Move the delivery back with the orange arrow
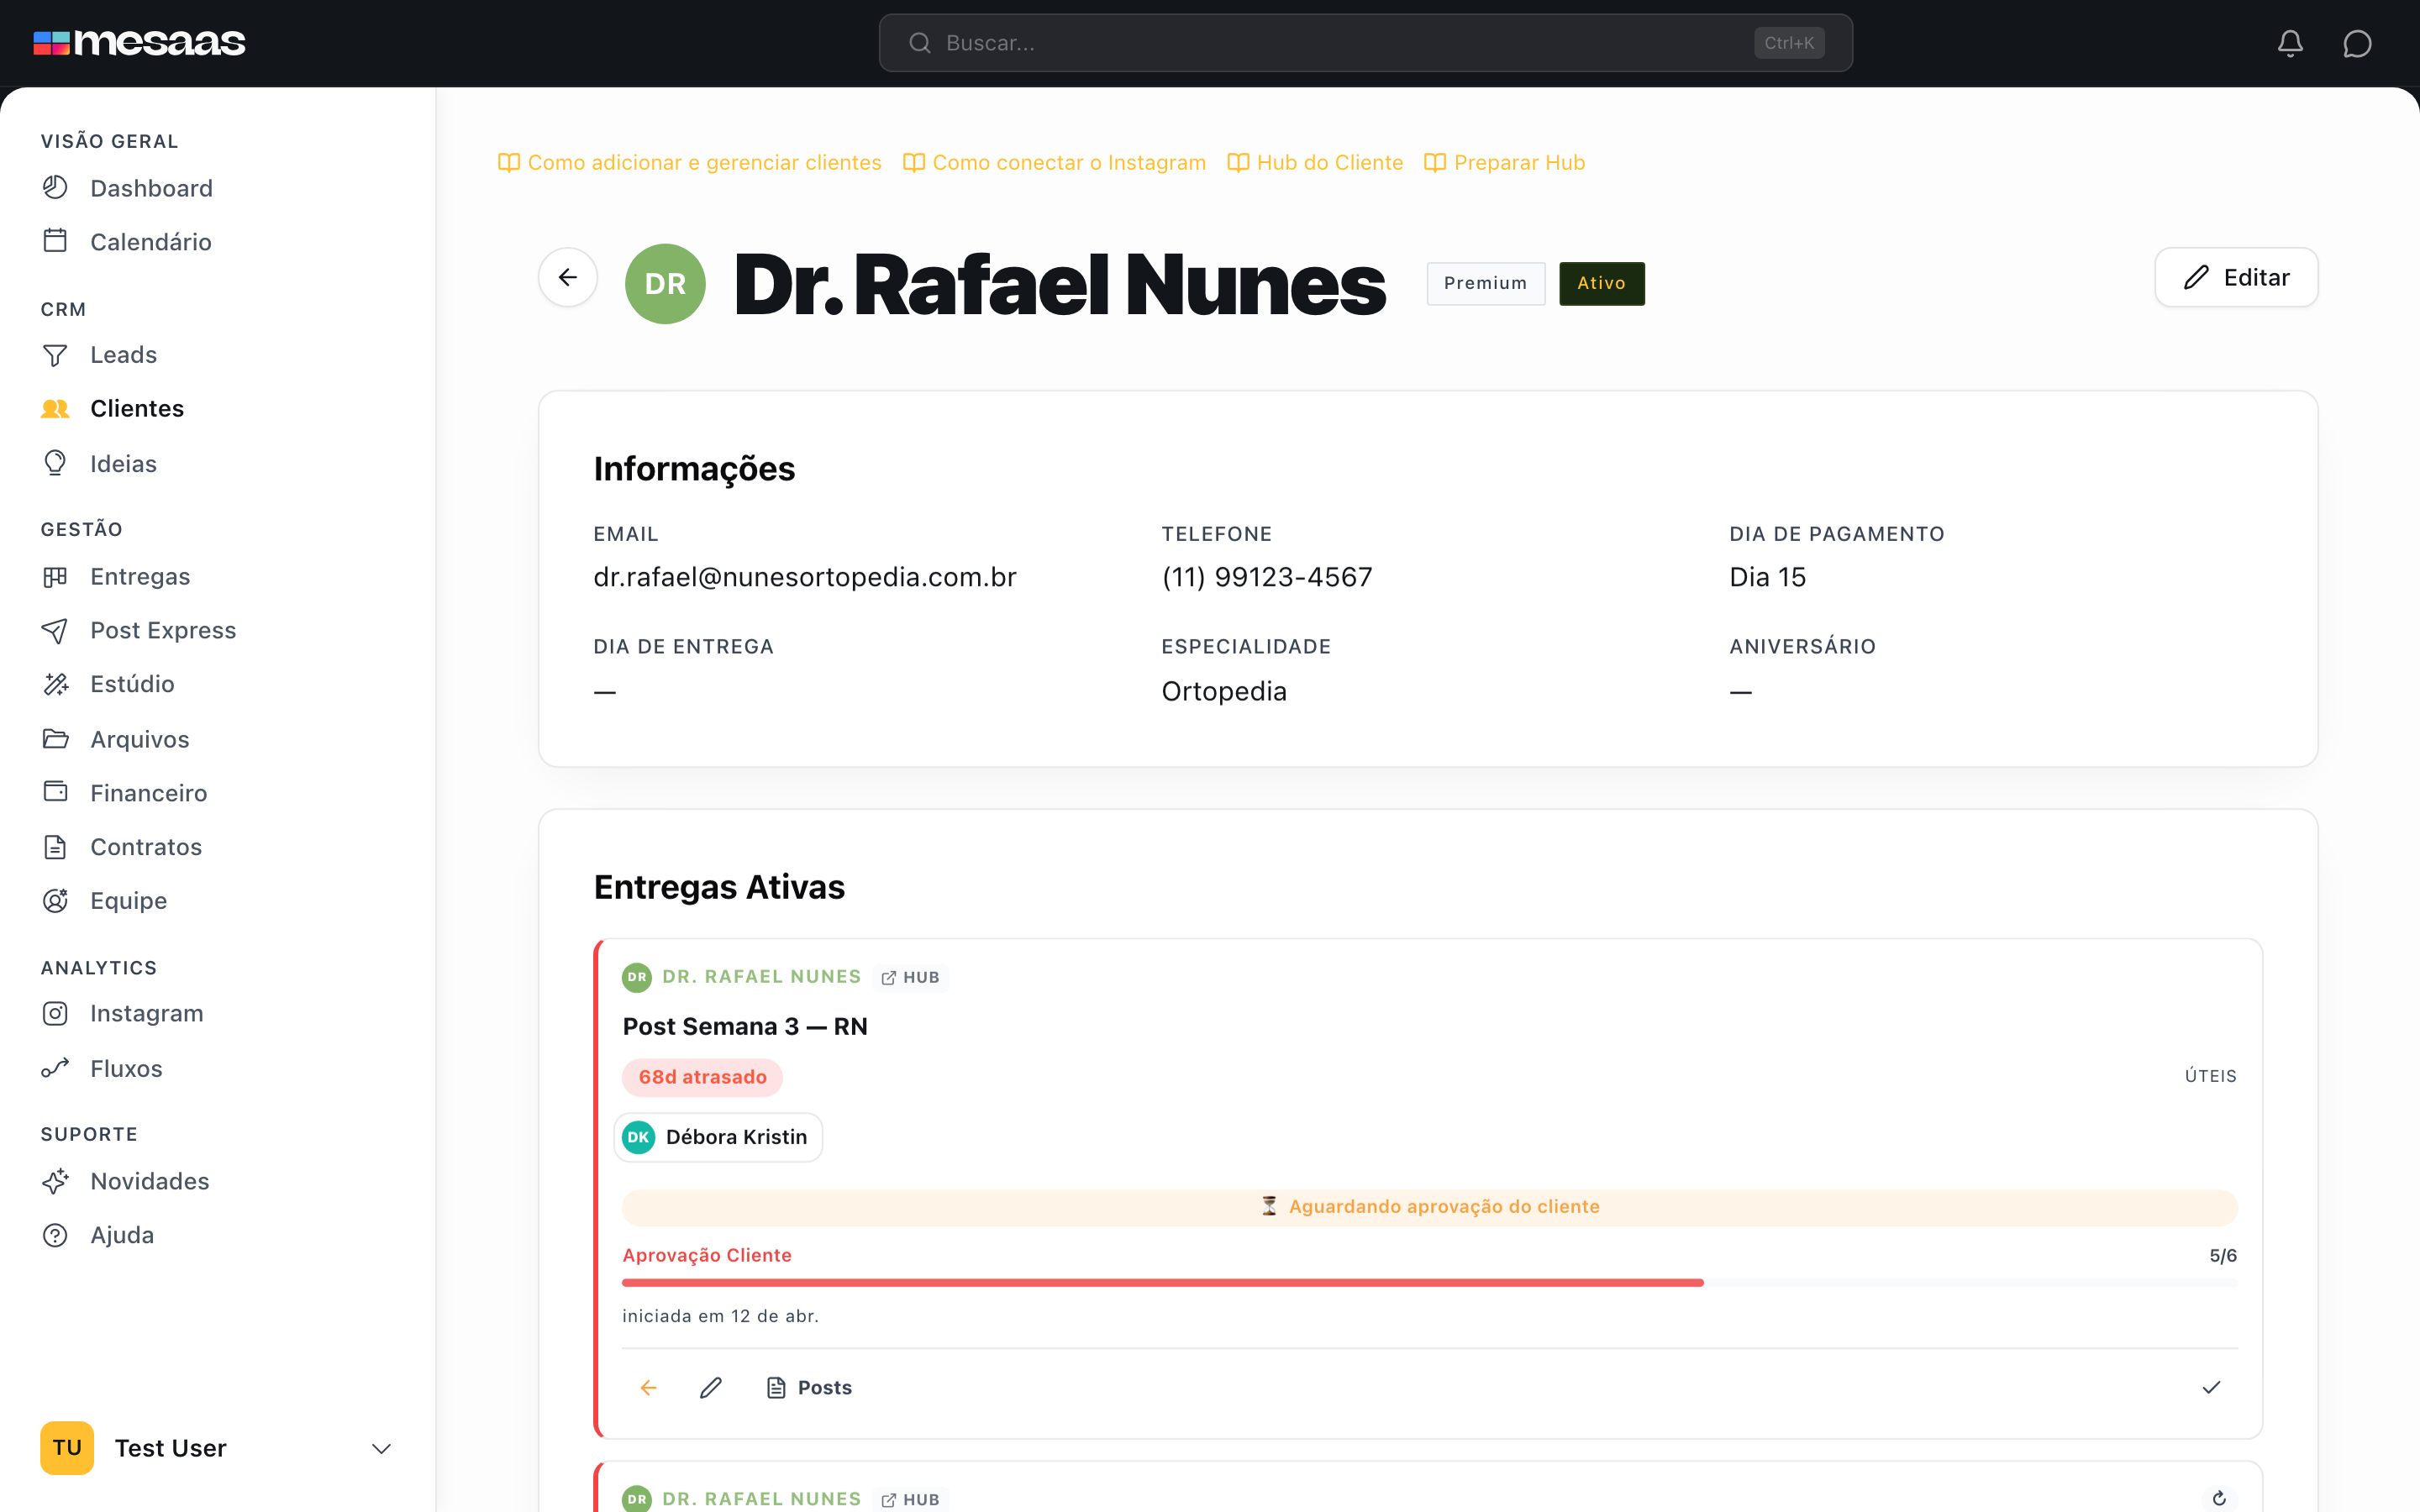 click(x=648, y=1387)
